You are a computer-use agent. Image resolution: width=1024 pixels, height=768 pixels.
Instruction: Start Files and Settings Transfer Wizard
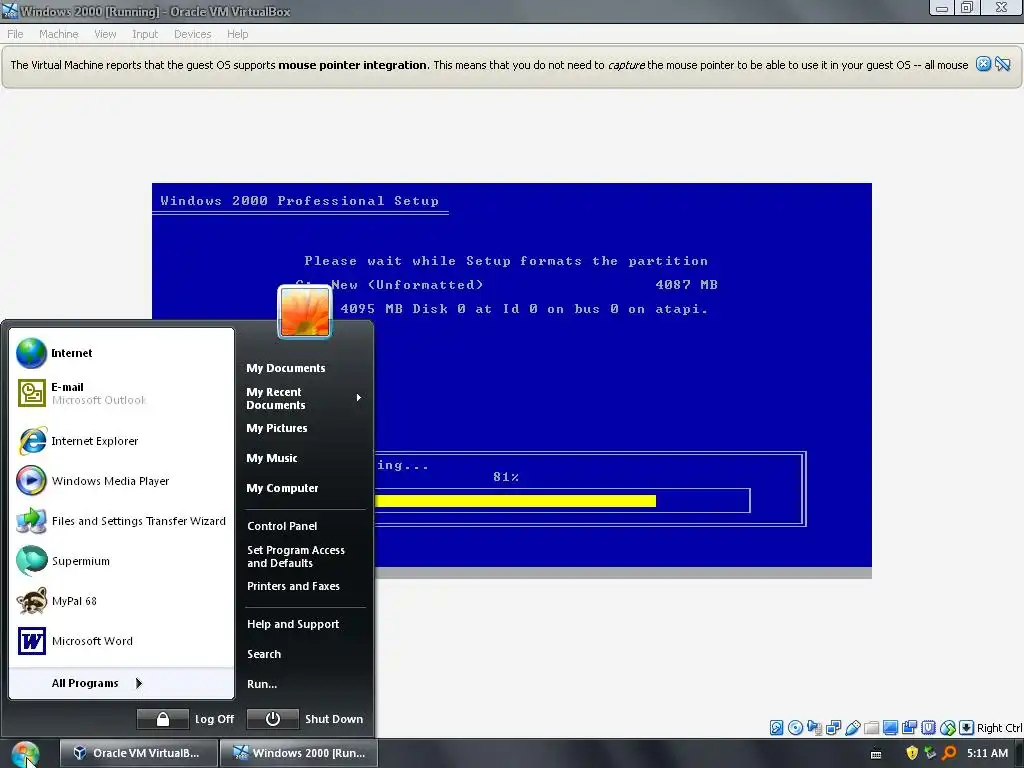[x=122, y=521]
